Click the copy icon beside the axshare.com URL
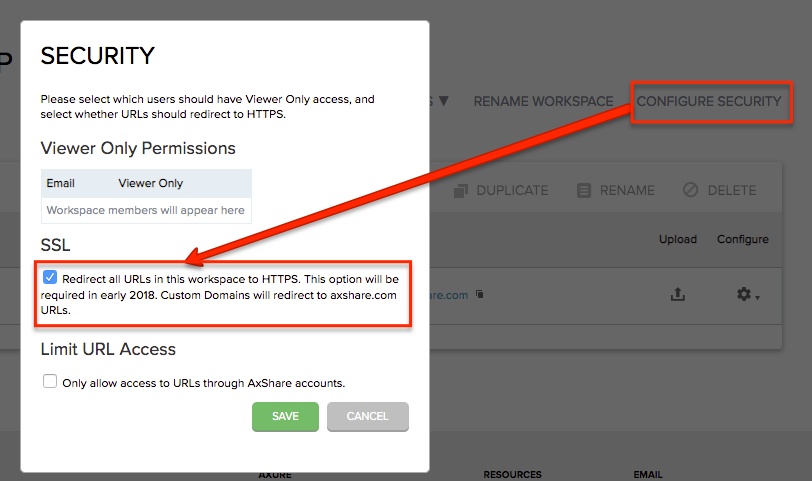812x481 pixels. 480,295
